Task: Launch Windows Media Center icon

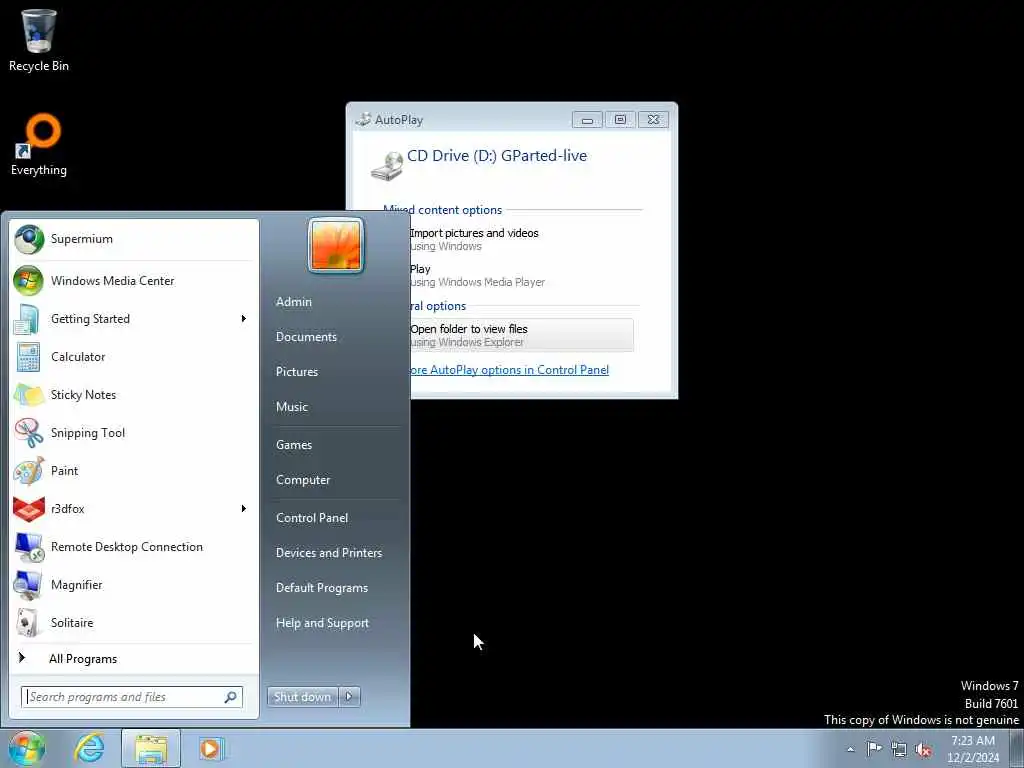Action: (29, 281)
